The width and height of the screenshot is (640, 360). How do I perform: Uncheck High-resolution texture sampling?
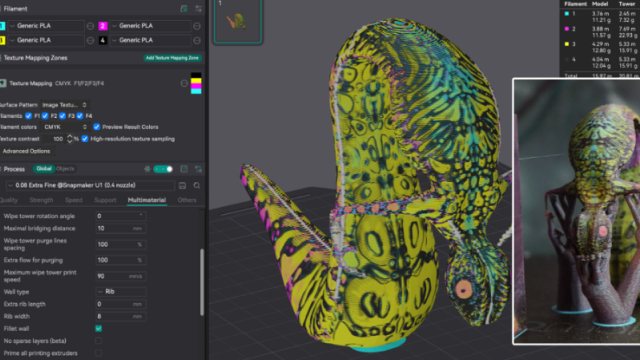(x=84, y=139)
